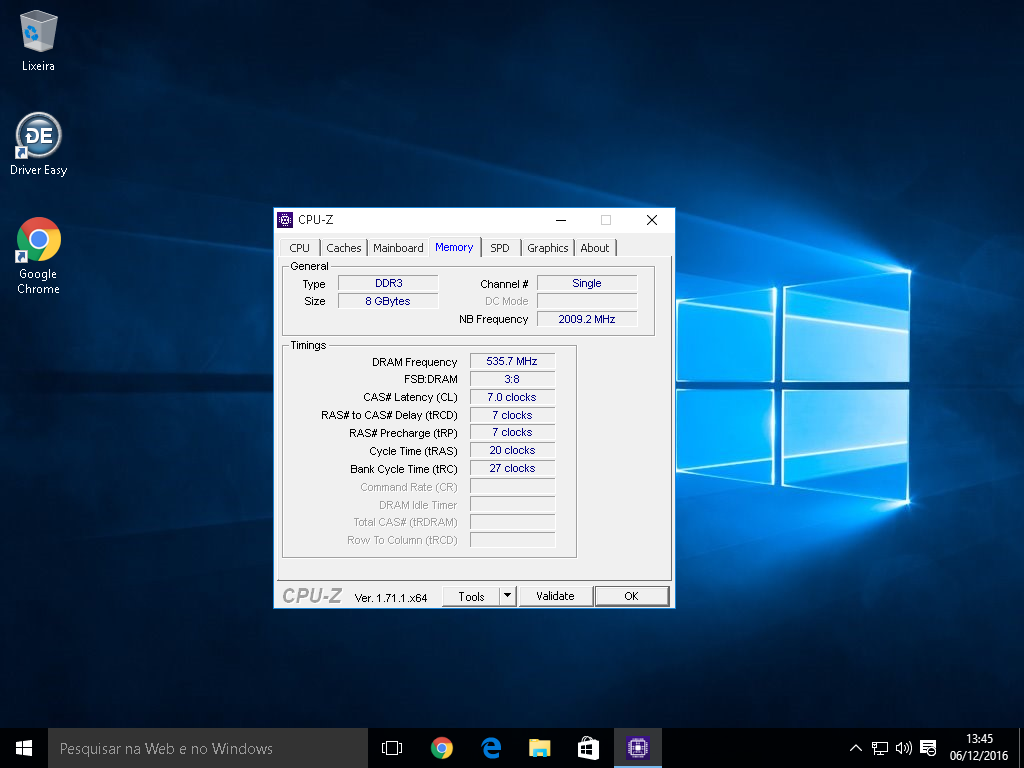Click the 2009.2 MHz NB Frequency value
Viewport: 1024px width, 768px height.
(x=587, y=319)
